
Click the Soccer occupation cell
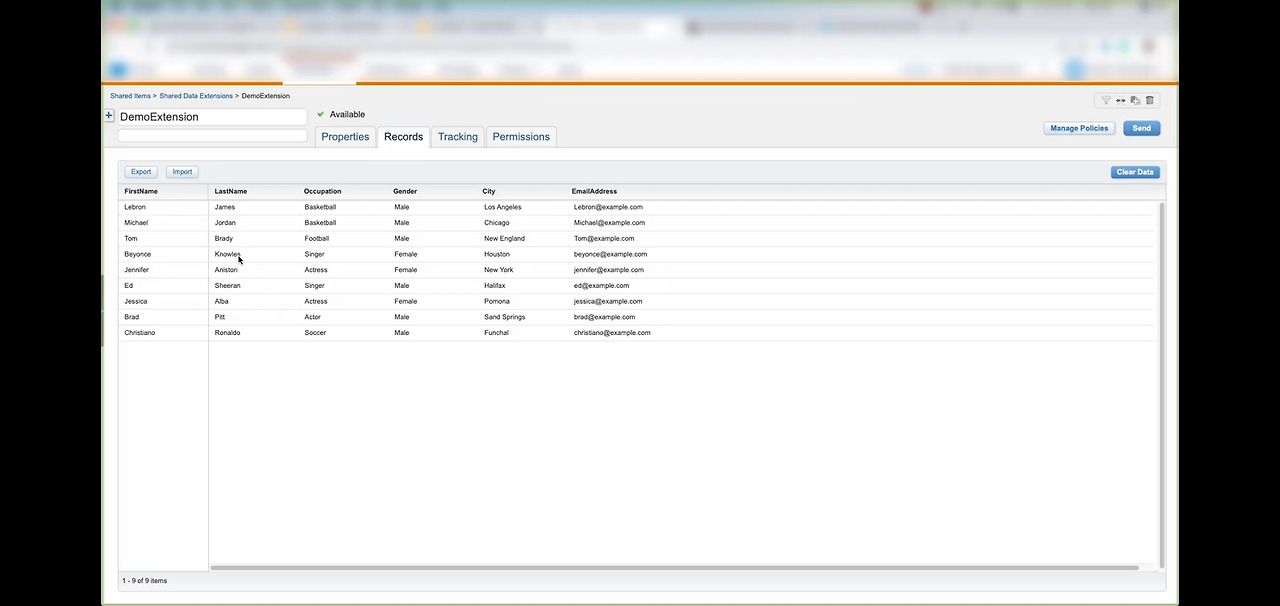(315, 333)
